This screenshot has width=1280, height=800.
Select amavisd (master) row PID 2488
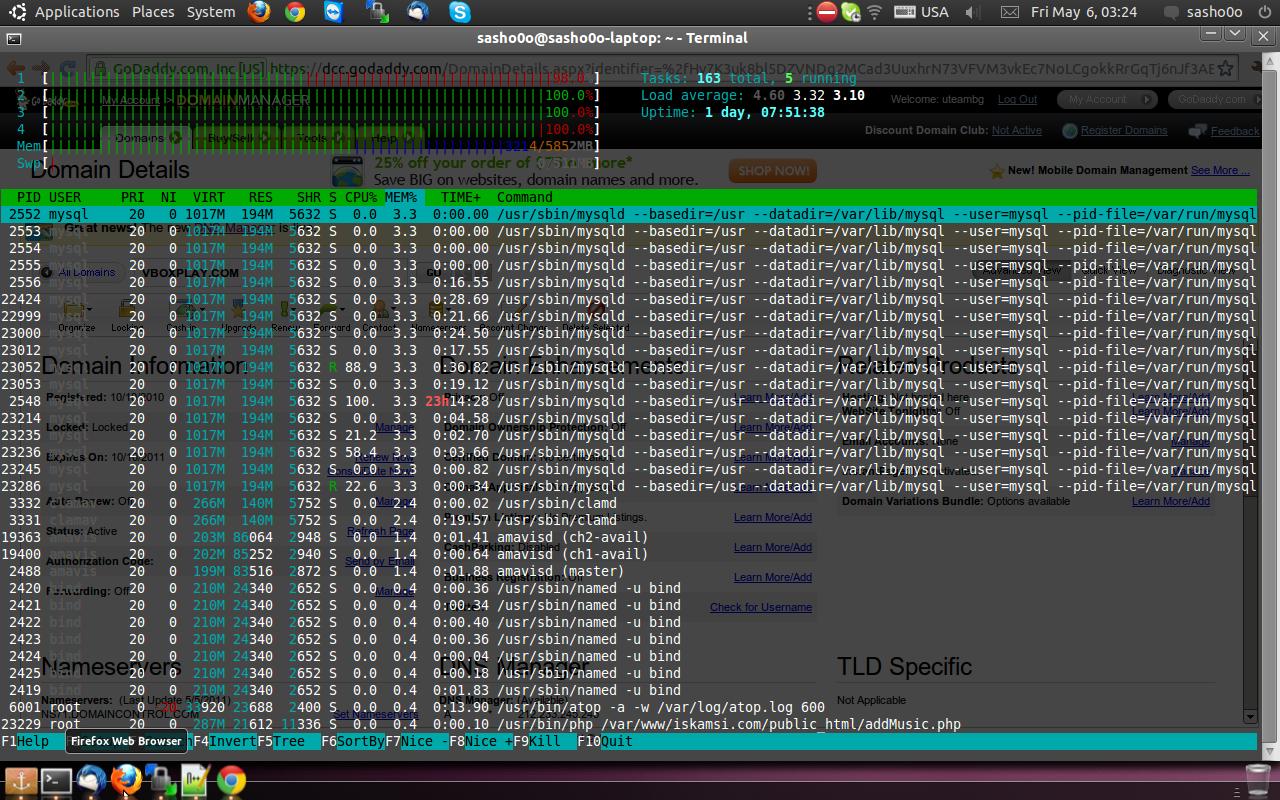coord(628,571)
